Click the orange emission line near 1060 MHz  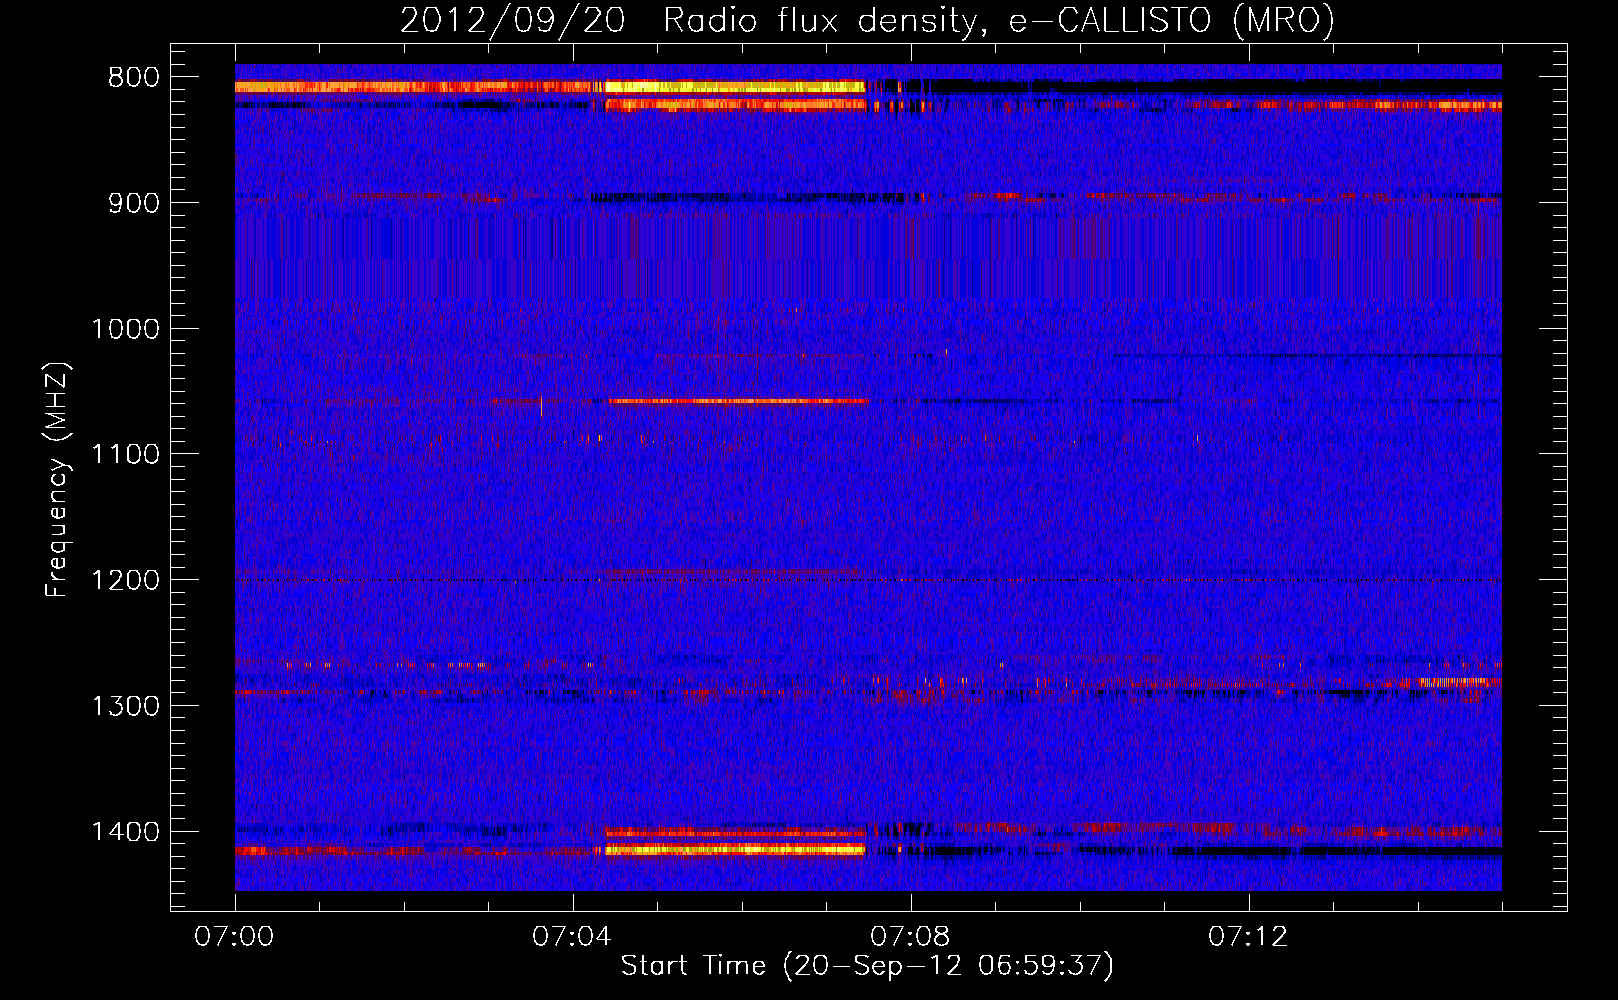pyautogui.click(x=738, y=401)
